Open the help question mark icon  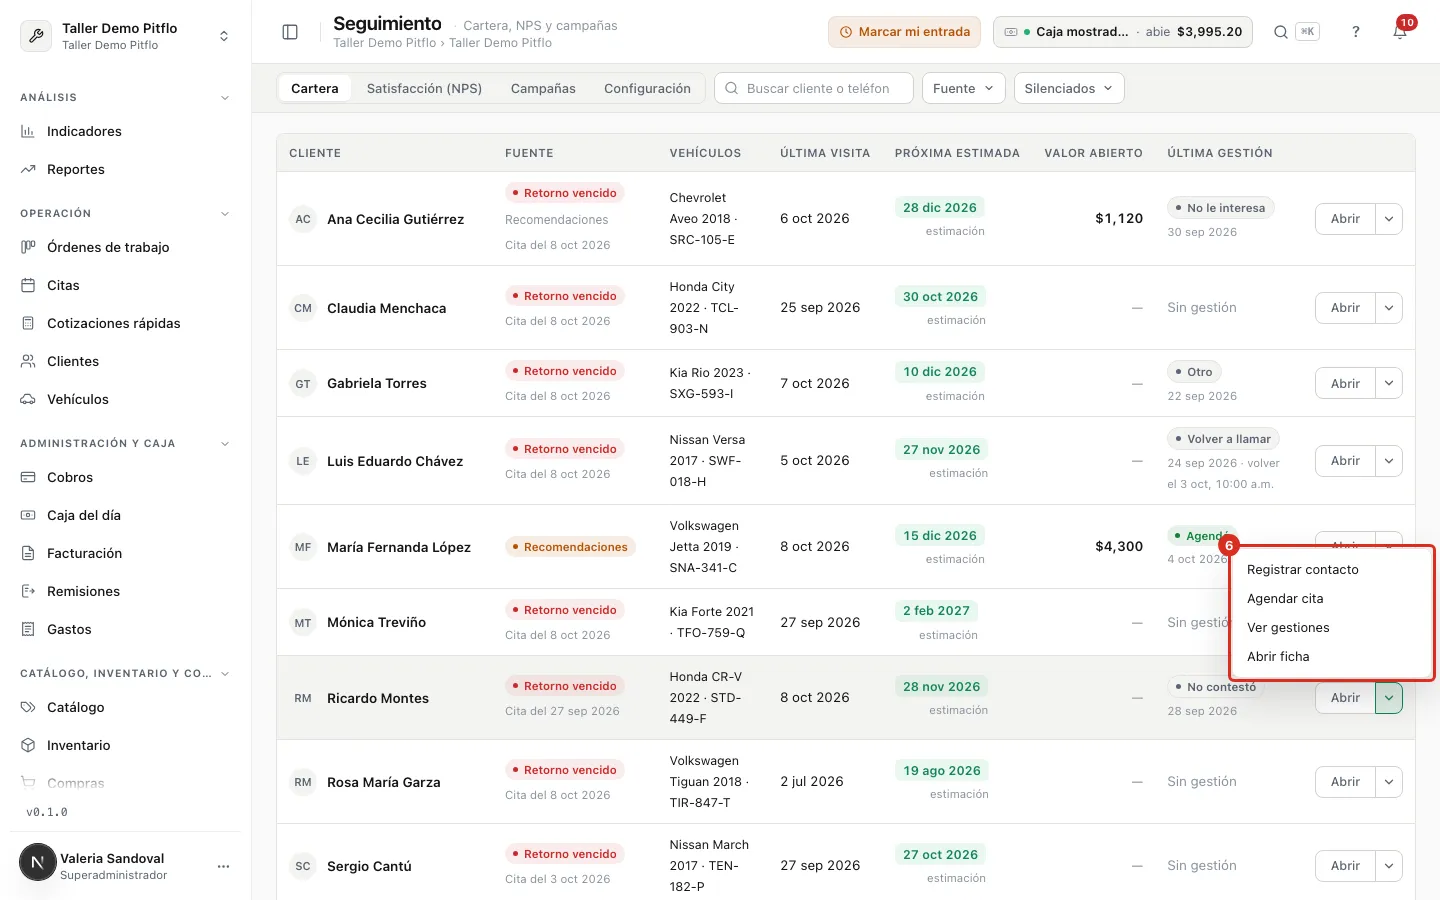[x=1356, y=32]
